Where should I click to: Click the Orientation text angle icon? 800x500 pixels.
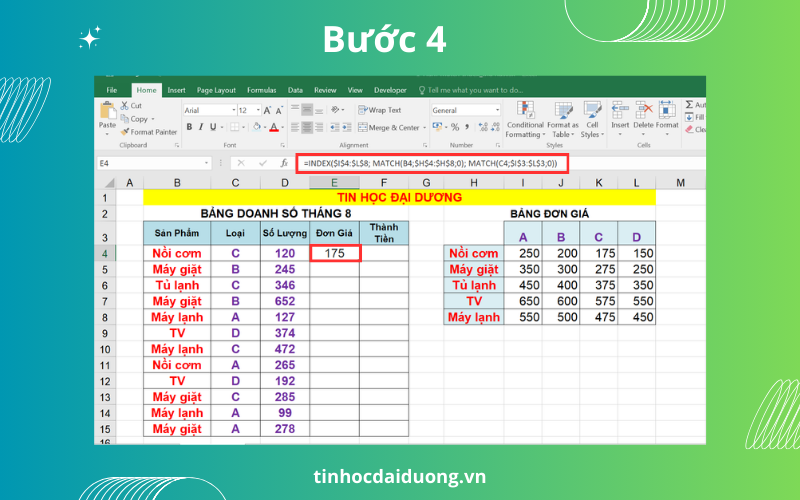click(x=335, y=110)
